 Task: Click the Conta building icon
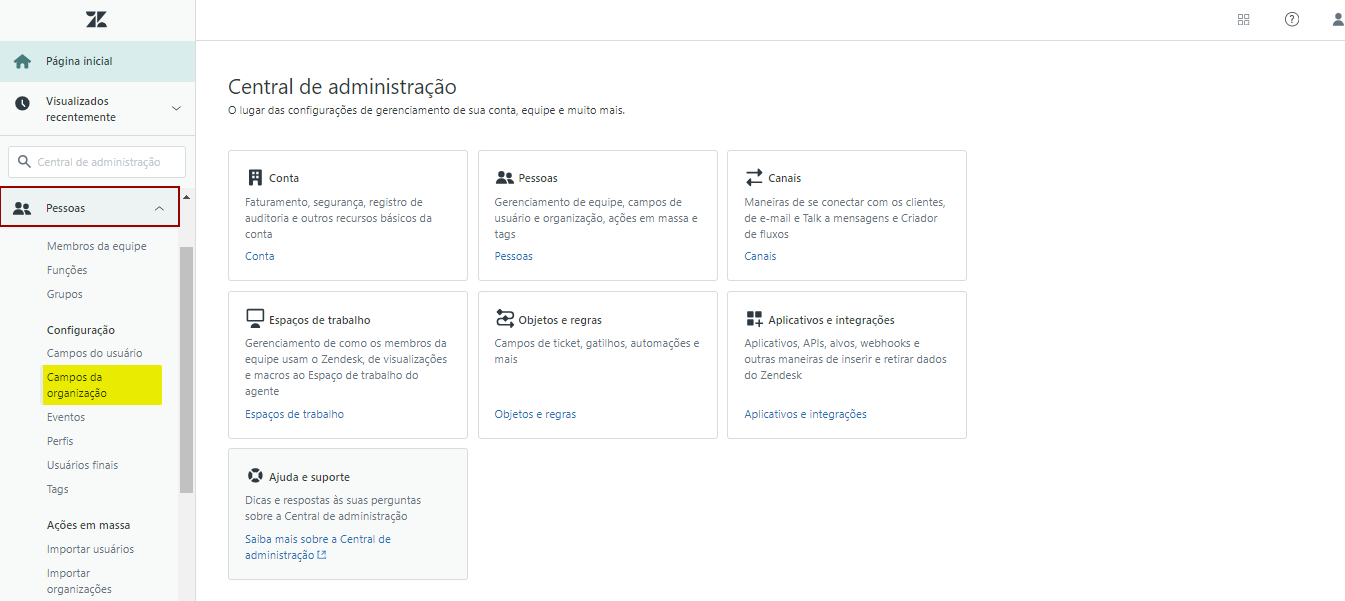tap(255, 178)
